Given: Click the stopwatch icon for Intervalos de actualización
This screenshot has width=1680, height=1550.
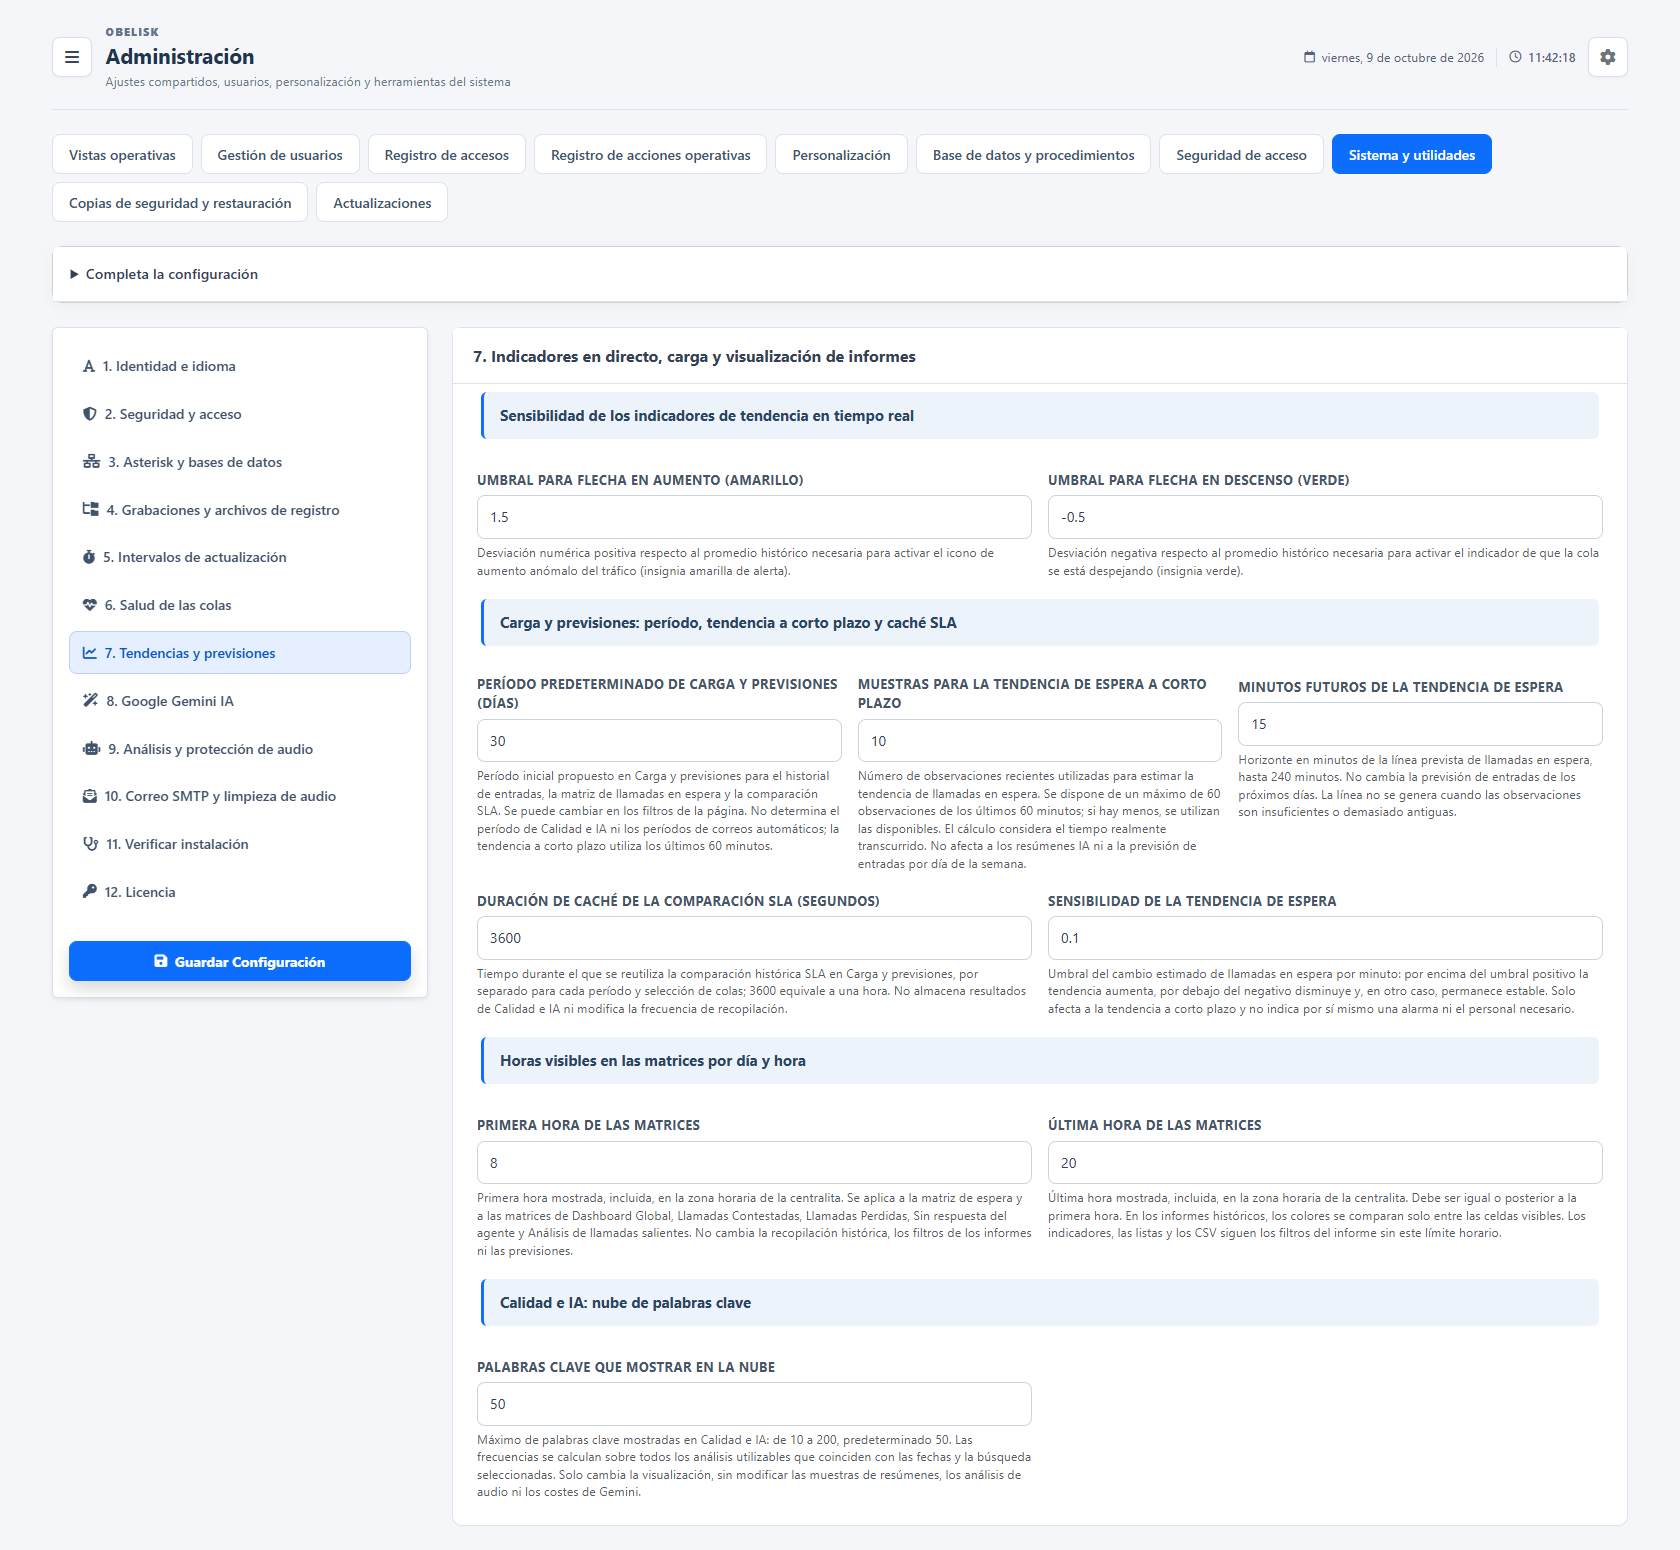Looking at the screenshot, I should [89, 557].
